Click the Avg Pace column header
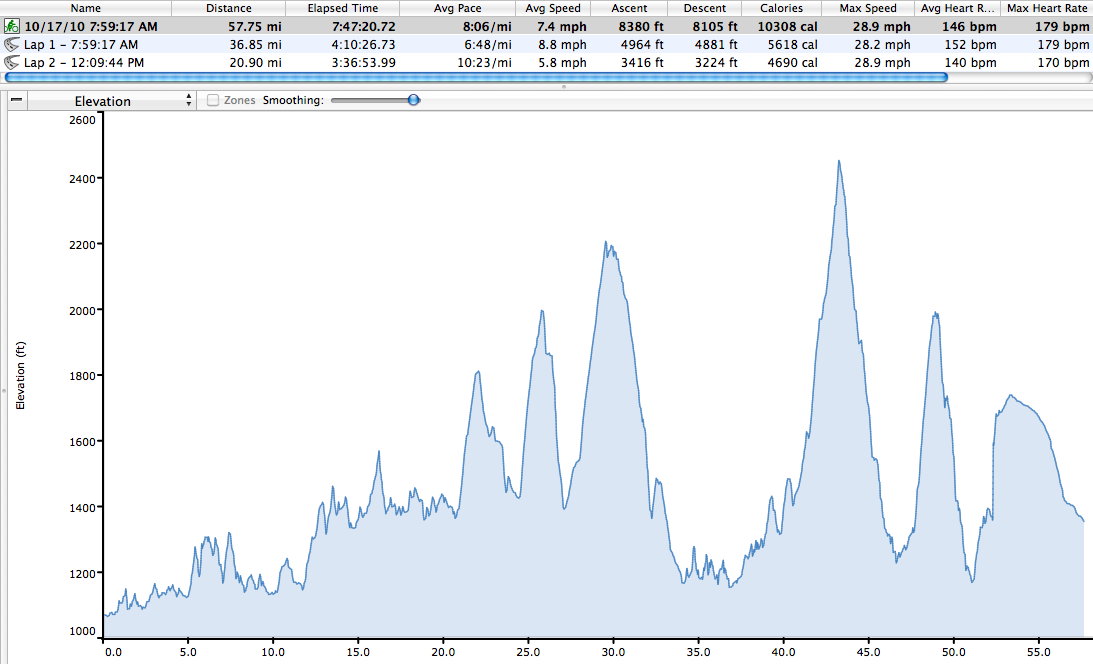The width and height of the screenshot is (1093, 664). [x=456, y=8]
